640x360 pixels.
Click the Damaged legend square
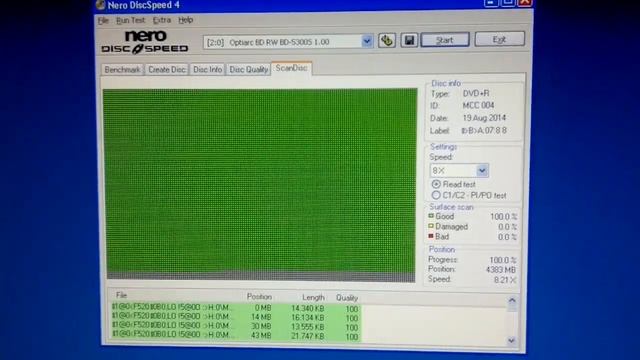point(431,226)
